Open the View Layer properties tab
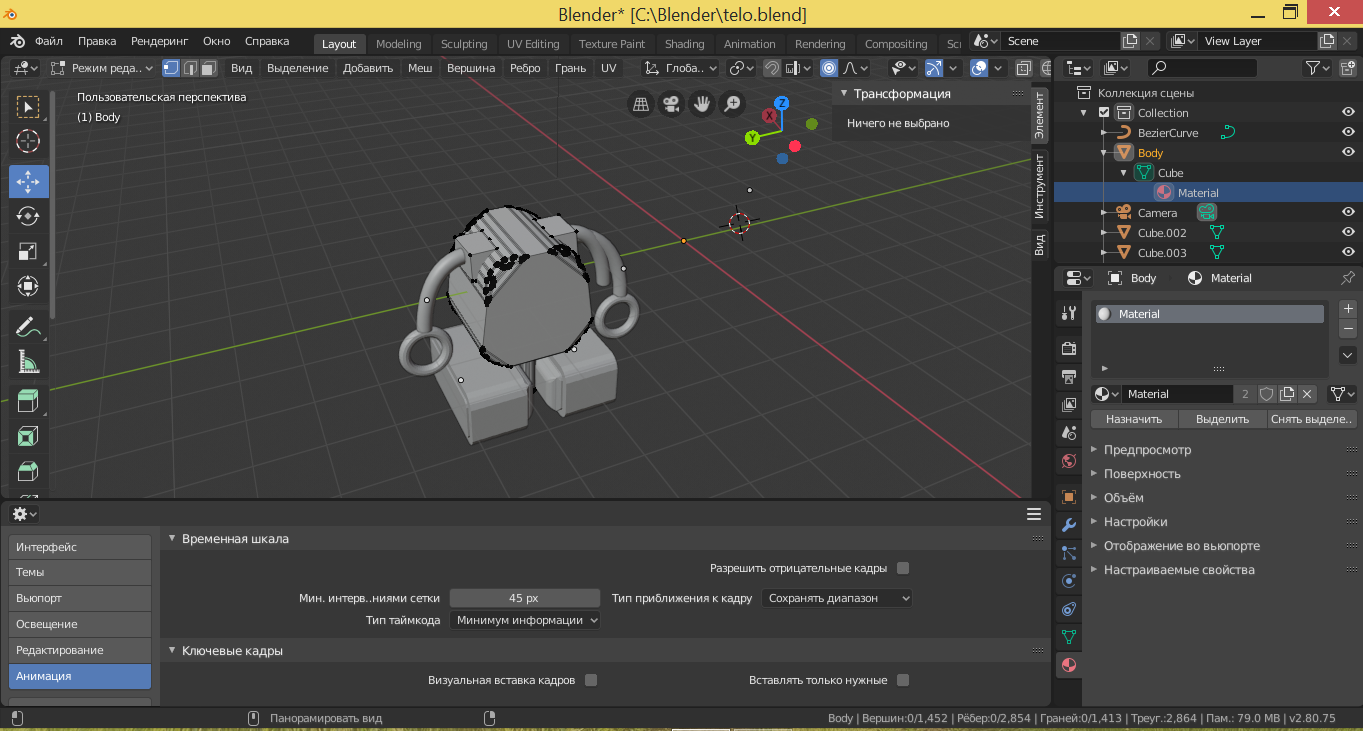This screenshot has height=731, width=1363. (1068, 404)
